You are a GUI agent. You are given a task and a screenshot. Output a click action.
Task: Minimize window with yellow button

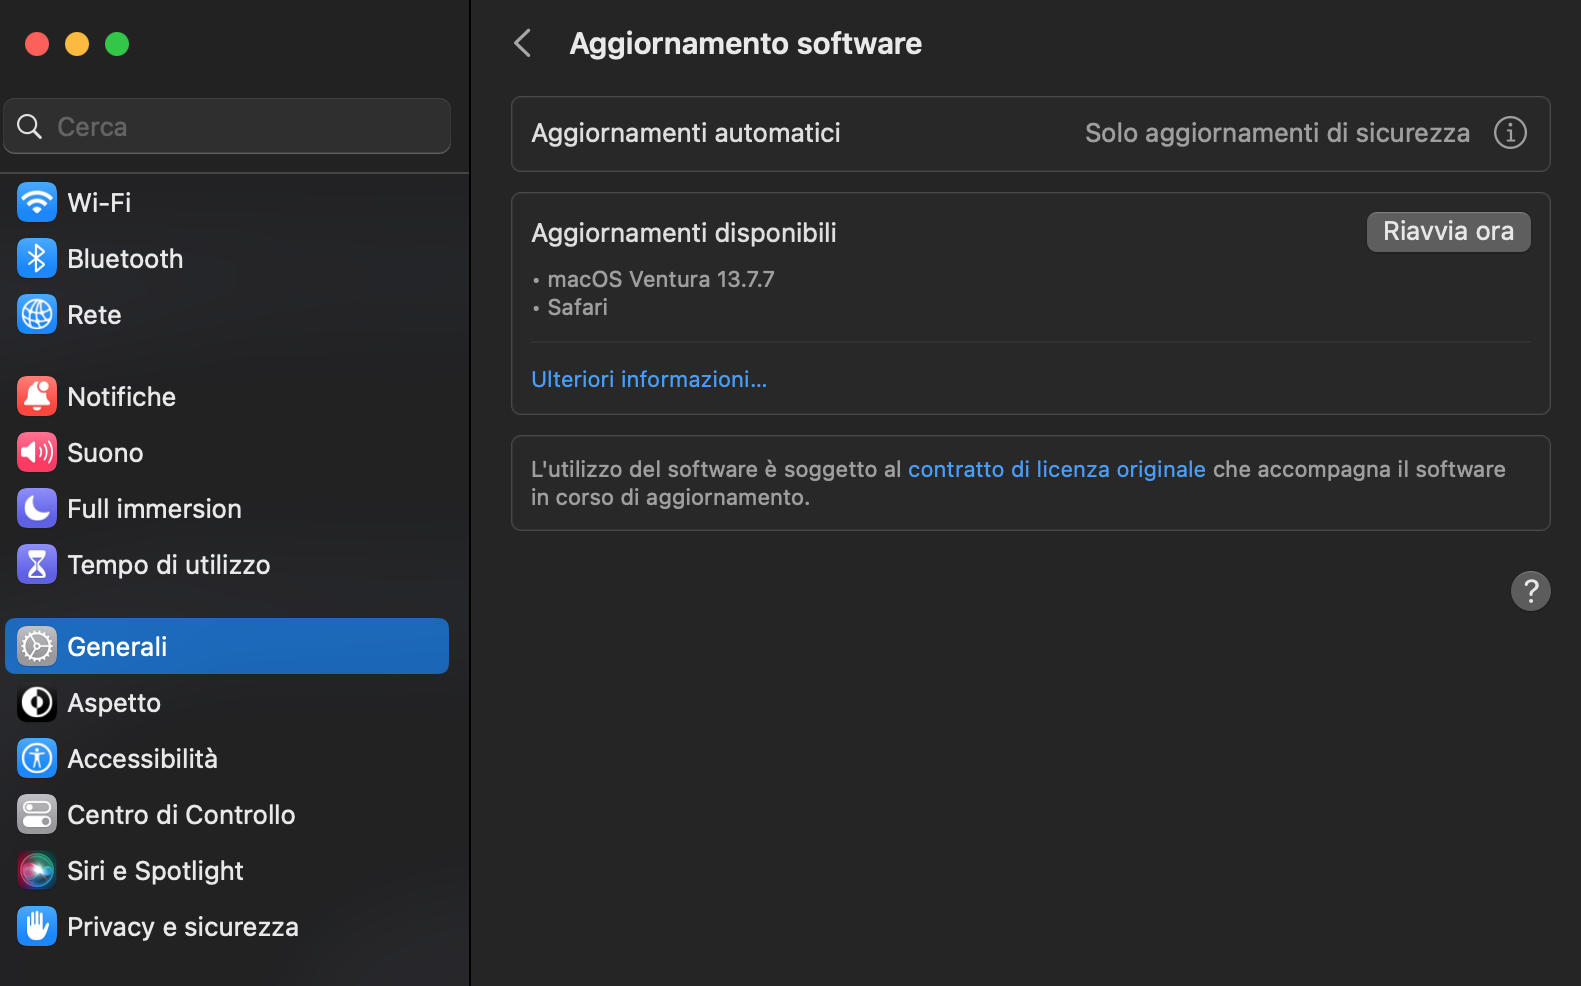tap(77, 44)
